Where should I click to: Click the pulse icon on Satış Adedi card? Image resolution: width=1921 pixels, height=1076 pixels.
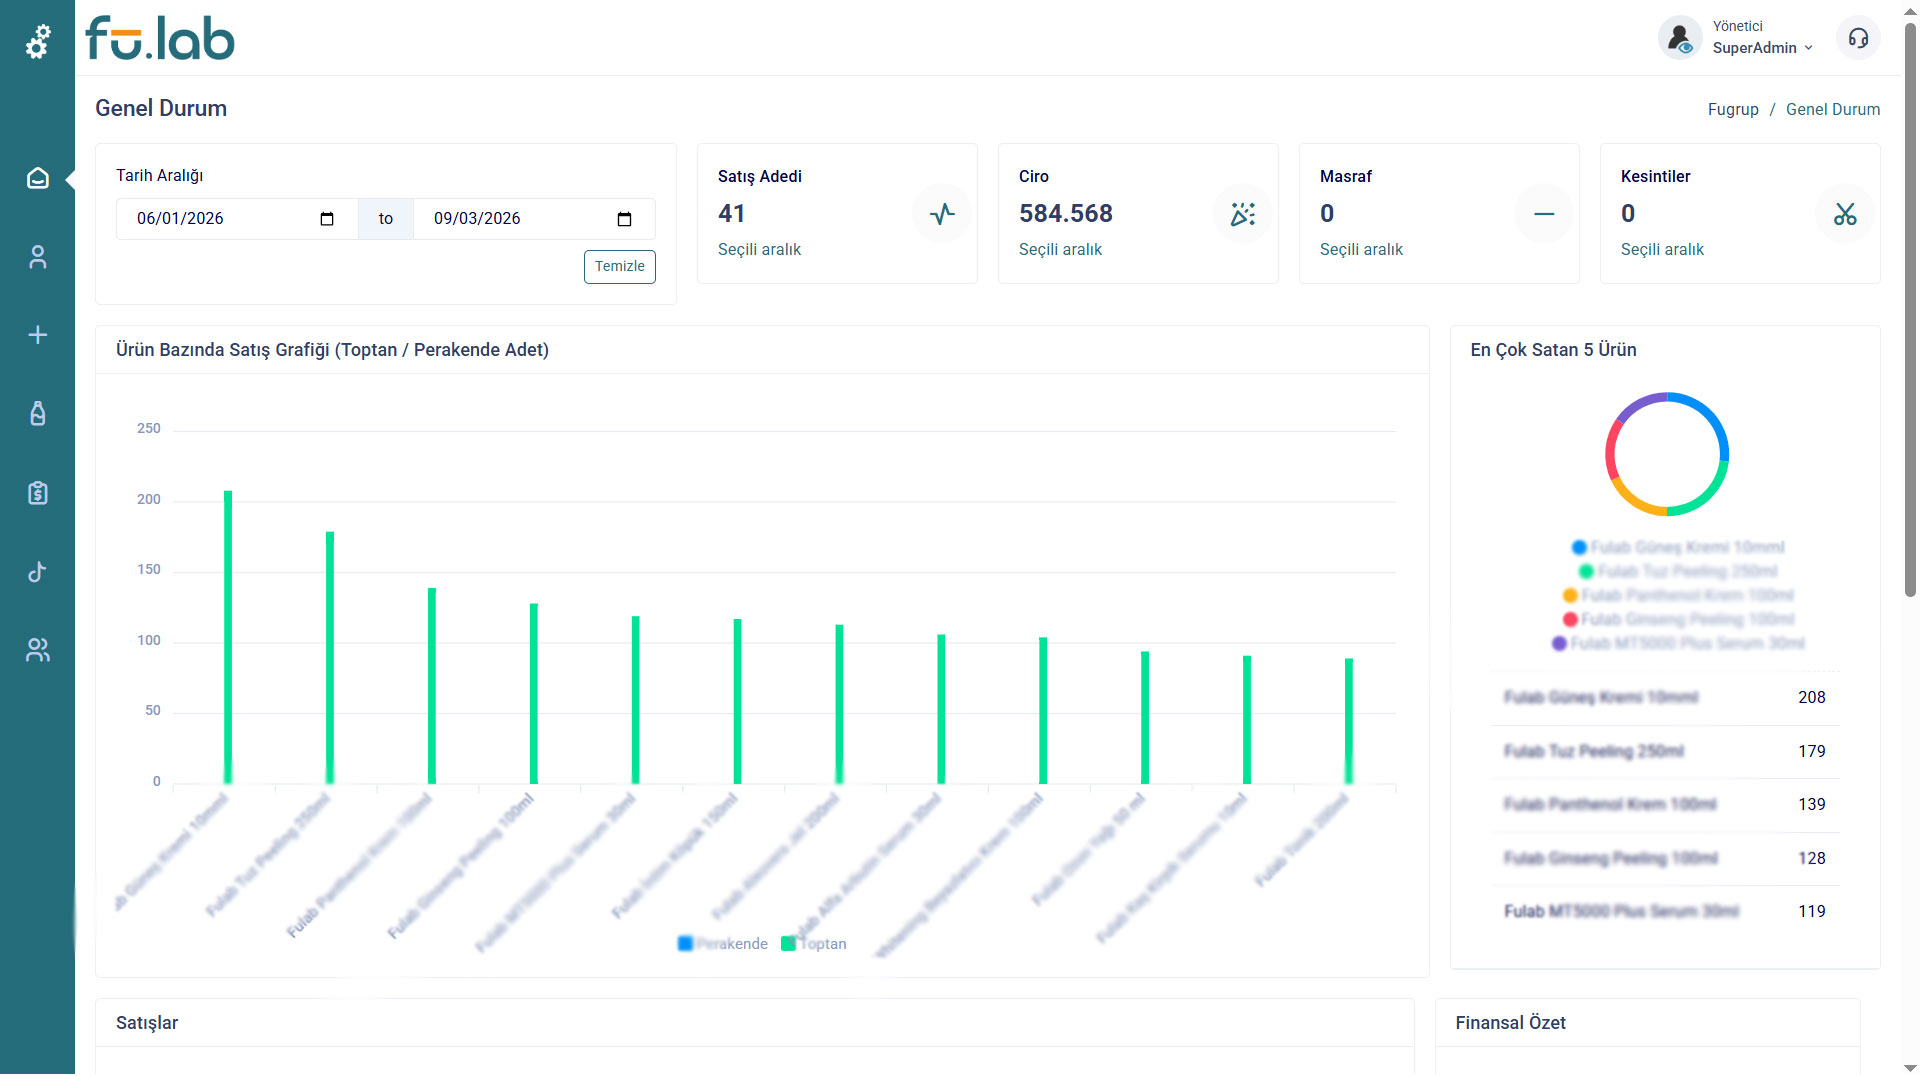tap(942, 214)
